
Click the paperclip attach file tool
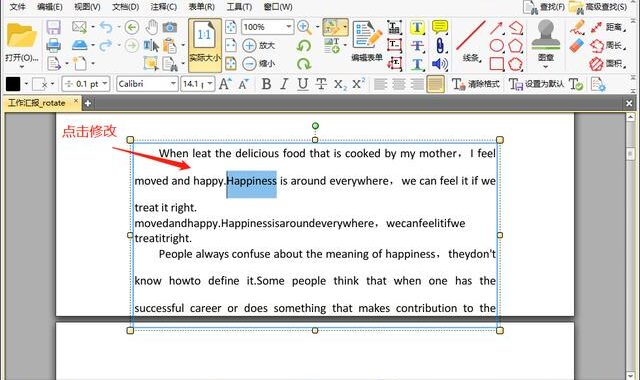[x=440, y=45]
